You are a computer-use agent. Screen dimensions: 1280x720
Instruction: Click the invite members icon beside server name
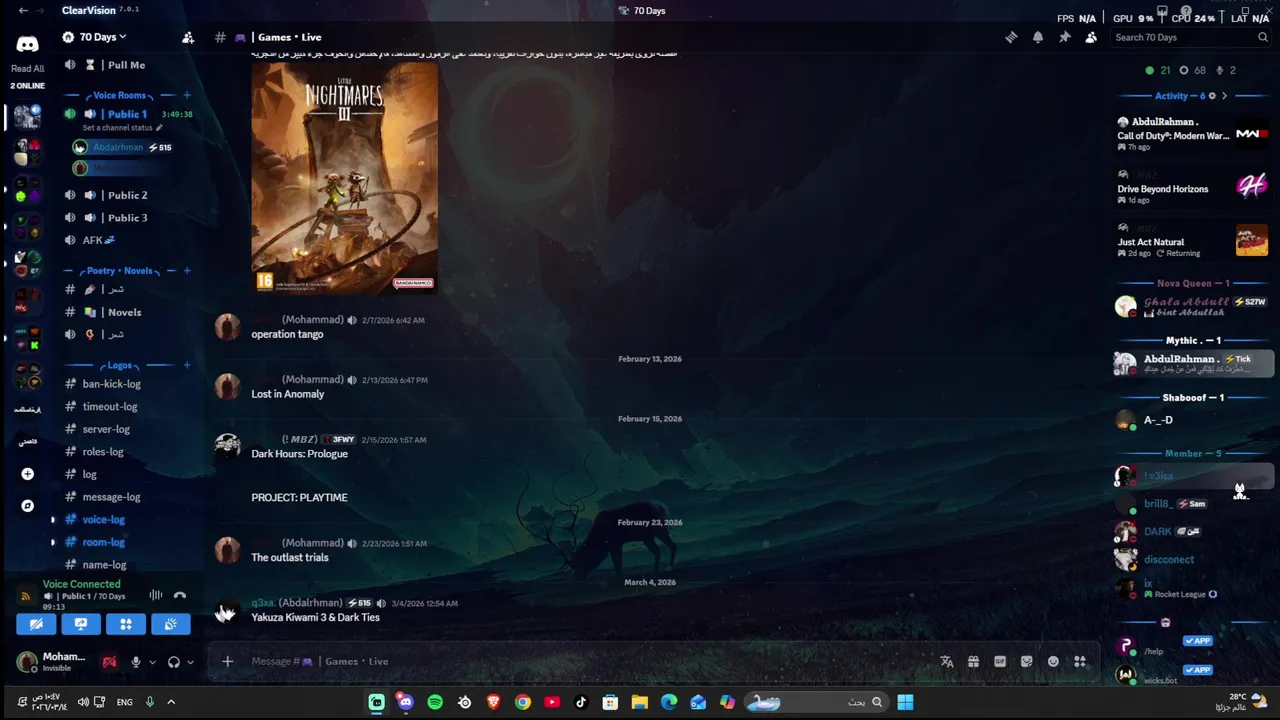pyautogui.click(x=188, y=37)
